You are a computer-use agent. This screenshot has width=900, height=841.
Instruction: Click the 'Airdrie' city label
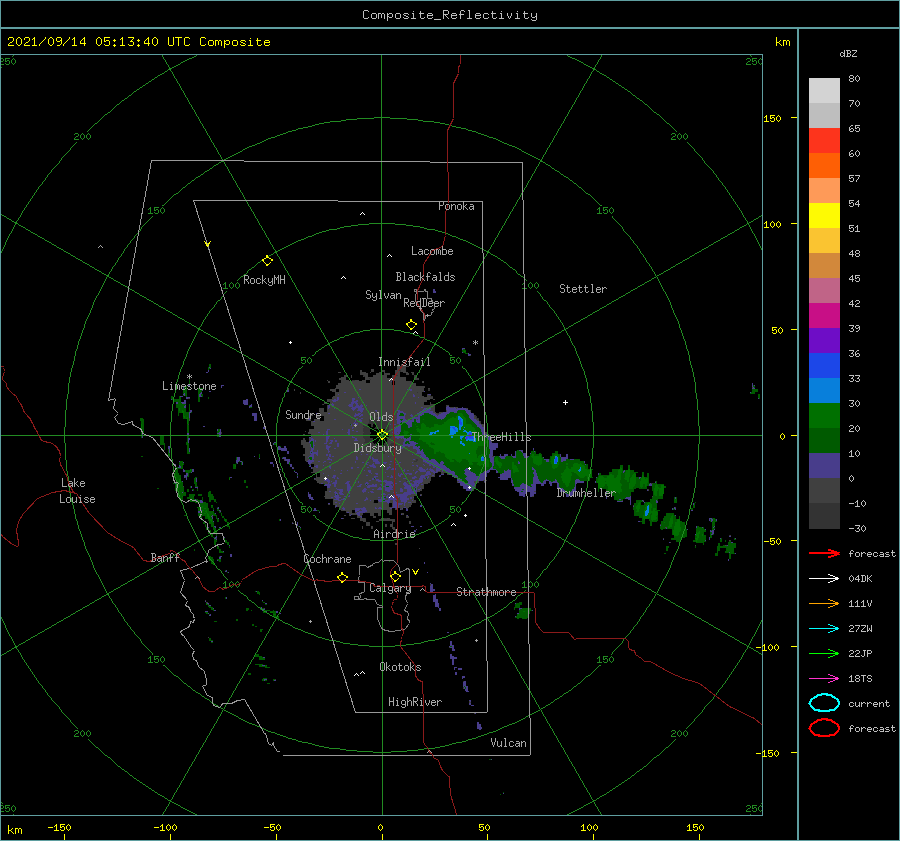pyautogui.click(x=394, y=534)
